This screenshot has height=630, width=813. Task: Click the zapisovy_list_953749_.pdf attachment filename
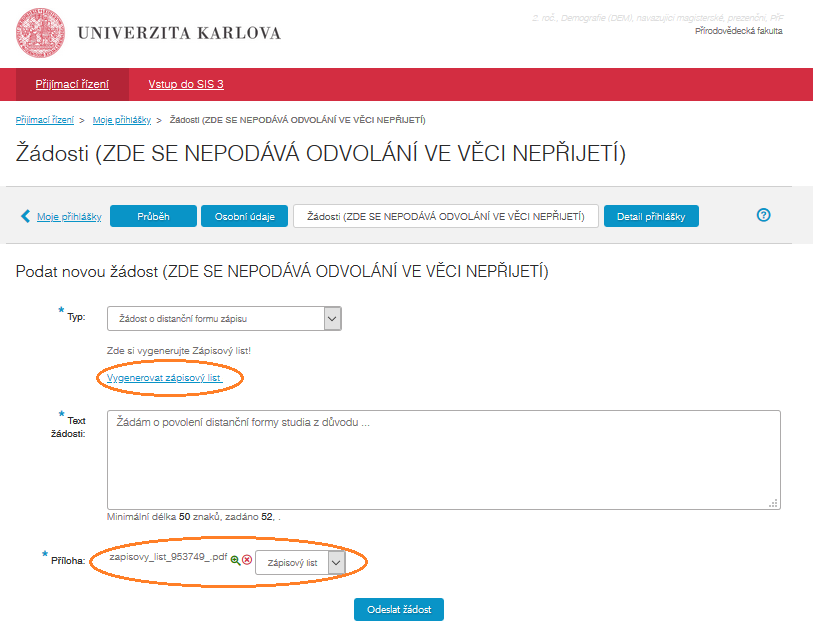[x=168, y=557]
